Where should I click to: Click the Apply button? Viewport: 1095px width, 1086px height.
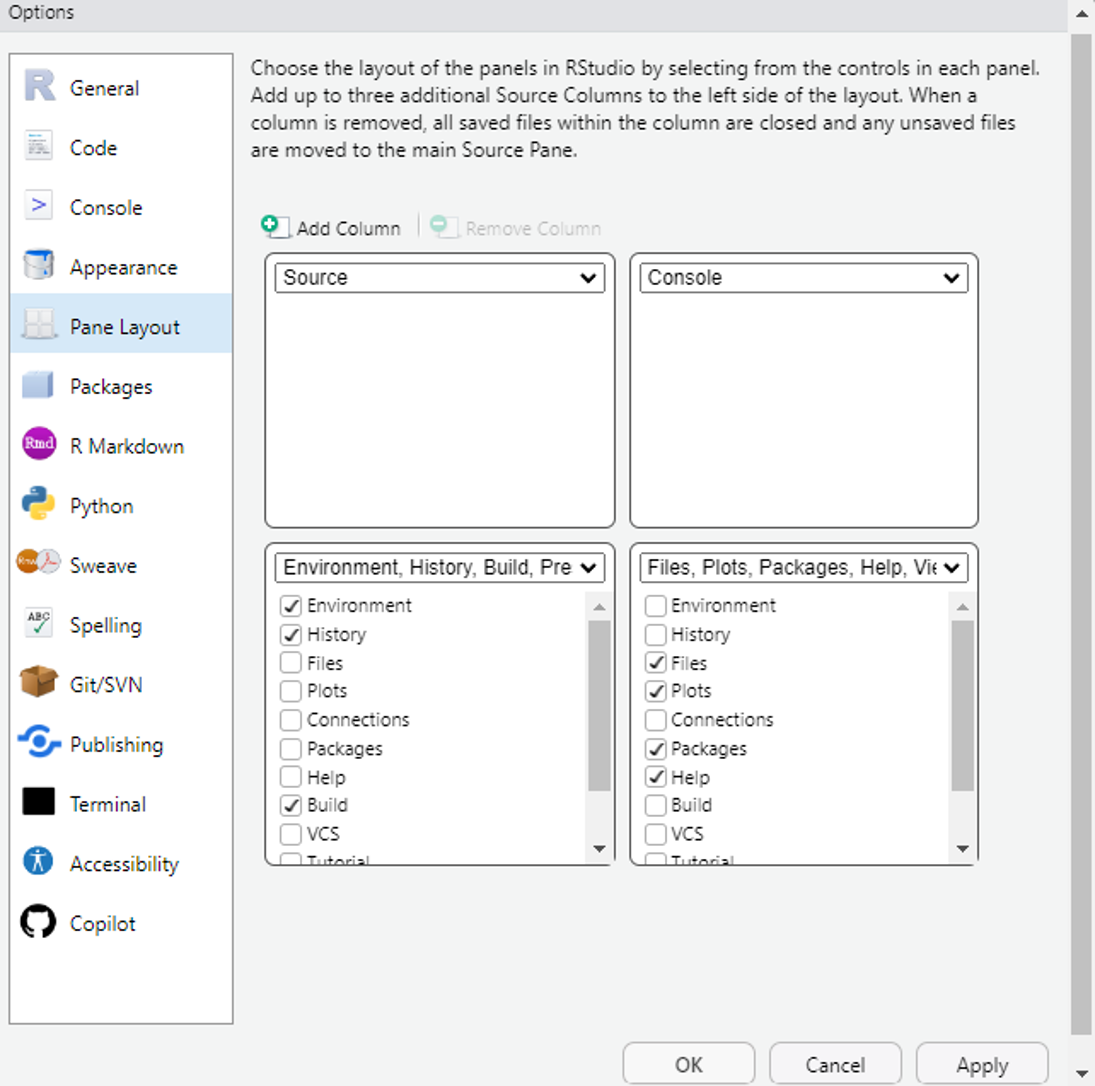click(982, 1064)
